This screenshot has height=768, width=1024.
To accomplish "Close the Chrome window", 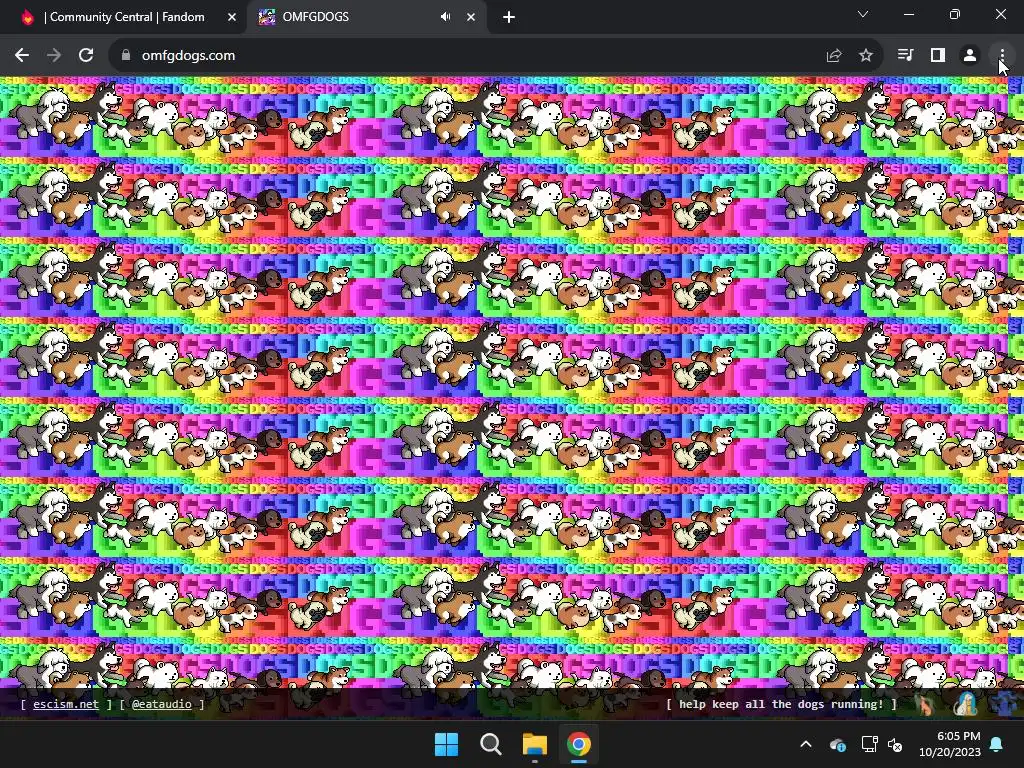I will [1000, 14].
